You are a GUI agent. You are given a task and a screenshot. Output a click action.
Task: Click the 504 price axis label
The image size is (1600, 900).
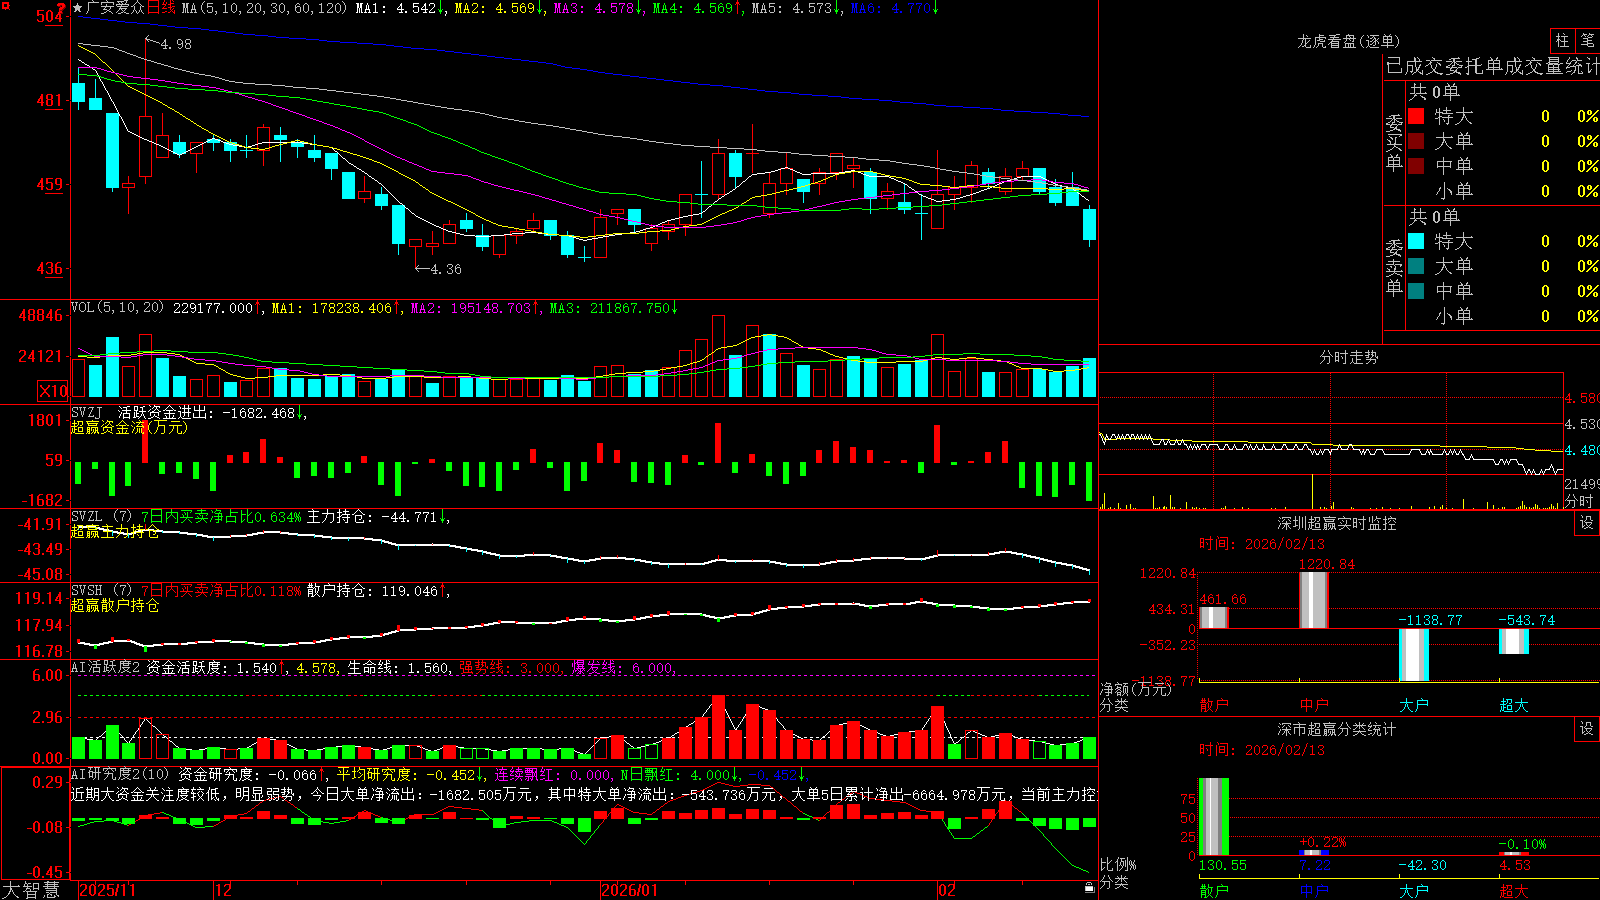49,16
